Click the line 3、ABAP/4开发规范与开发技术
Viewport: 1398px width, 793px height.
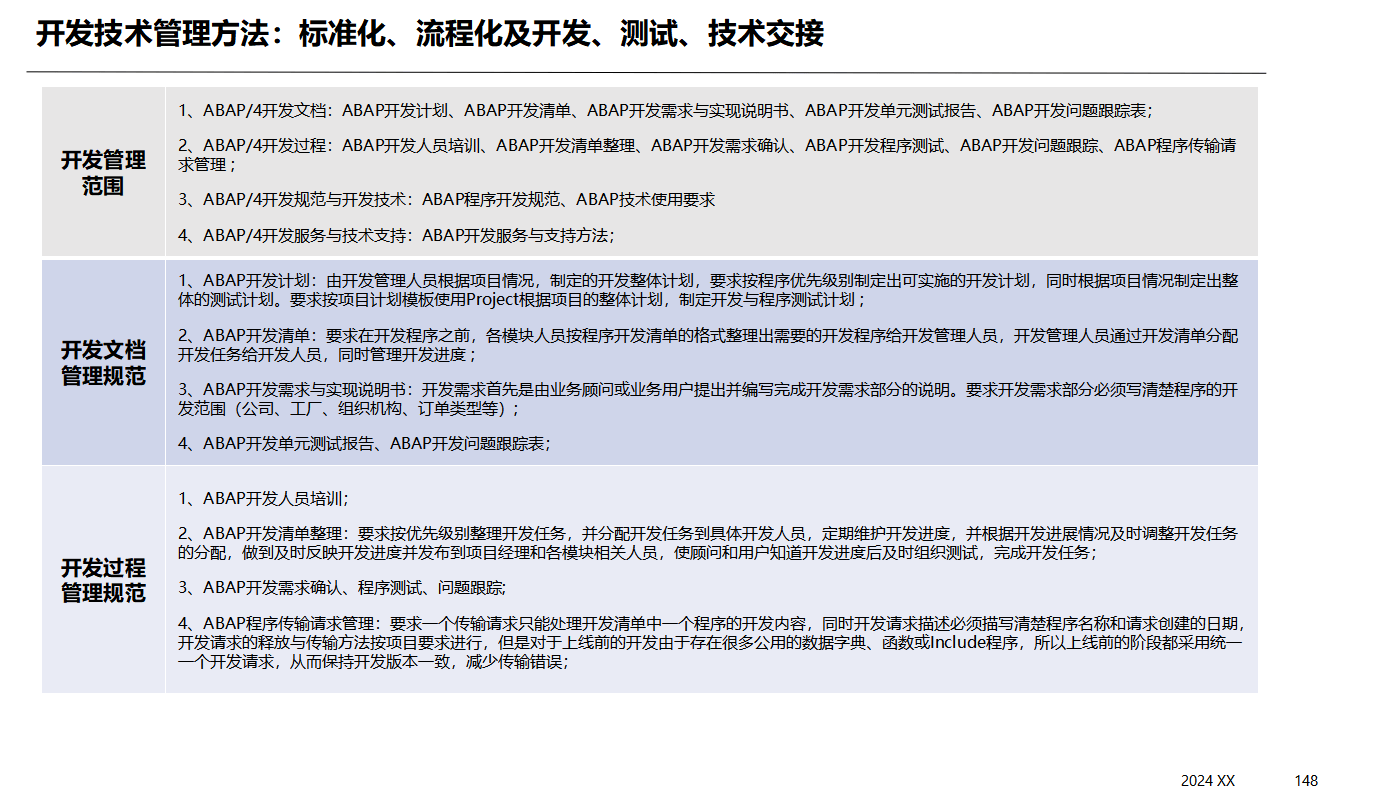(447, 199)
